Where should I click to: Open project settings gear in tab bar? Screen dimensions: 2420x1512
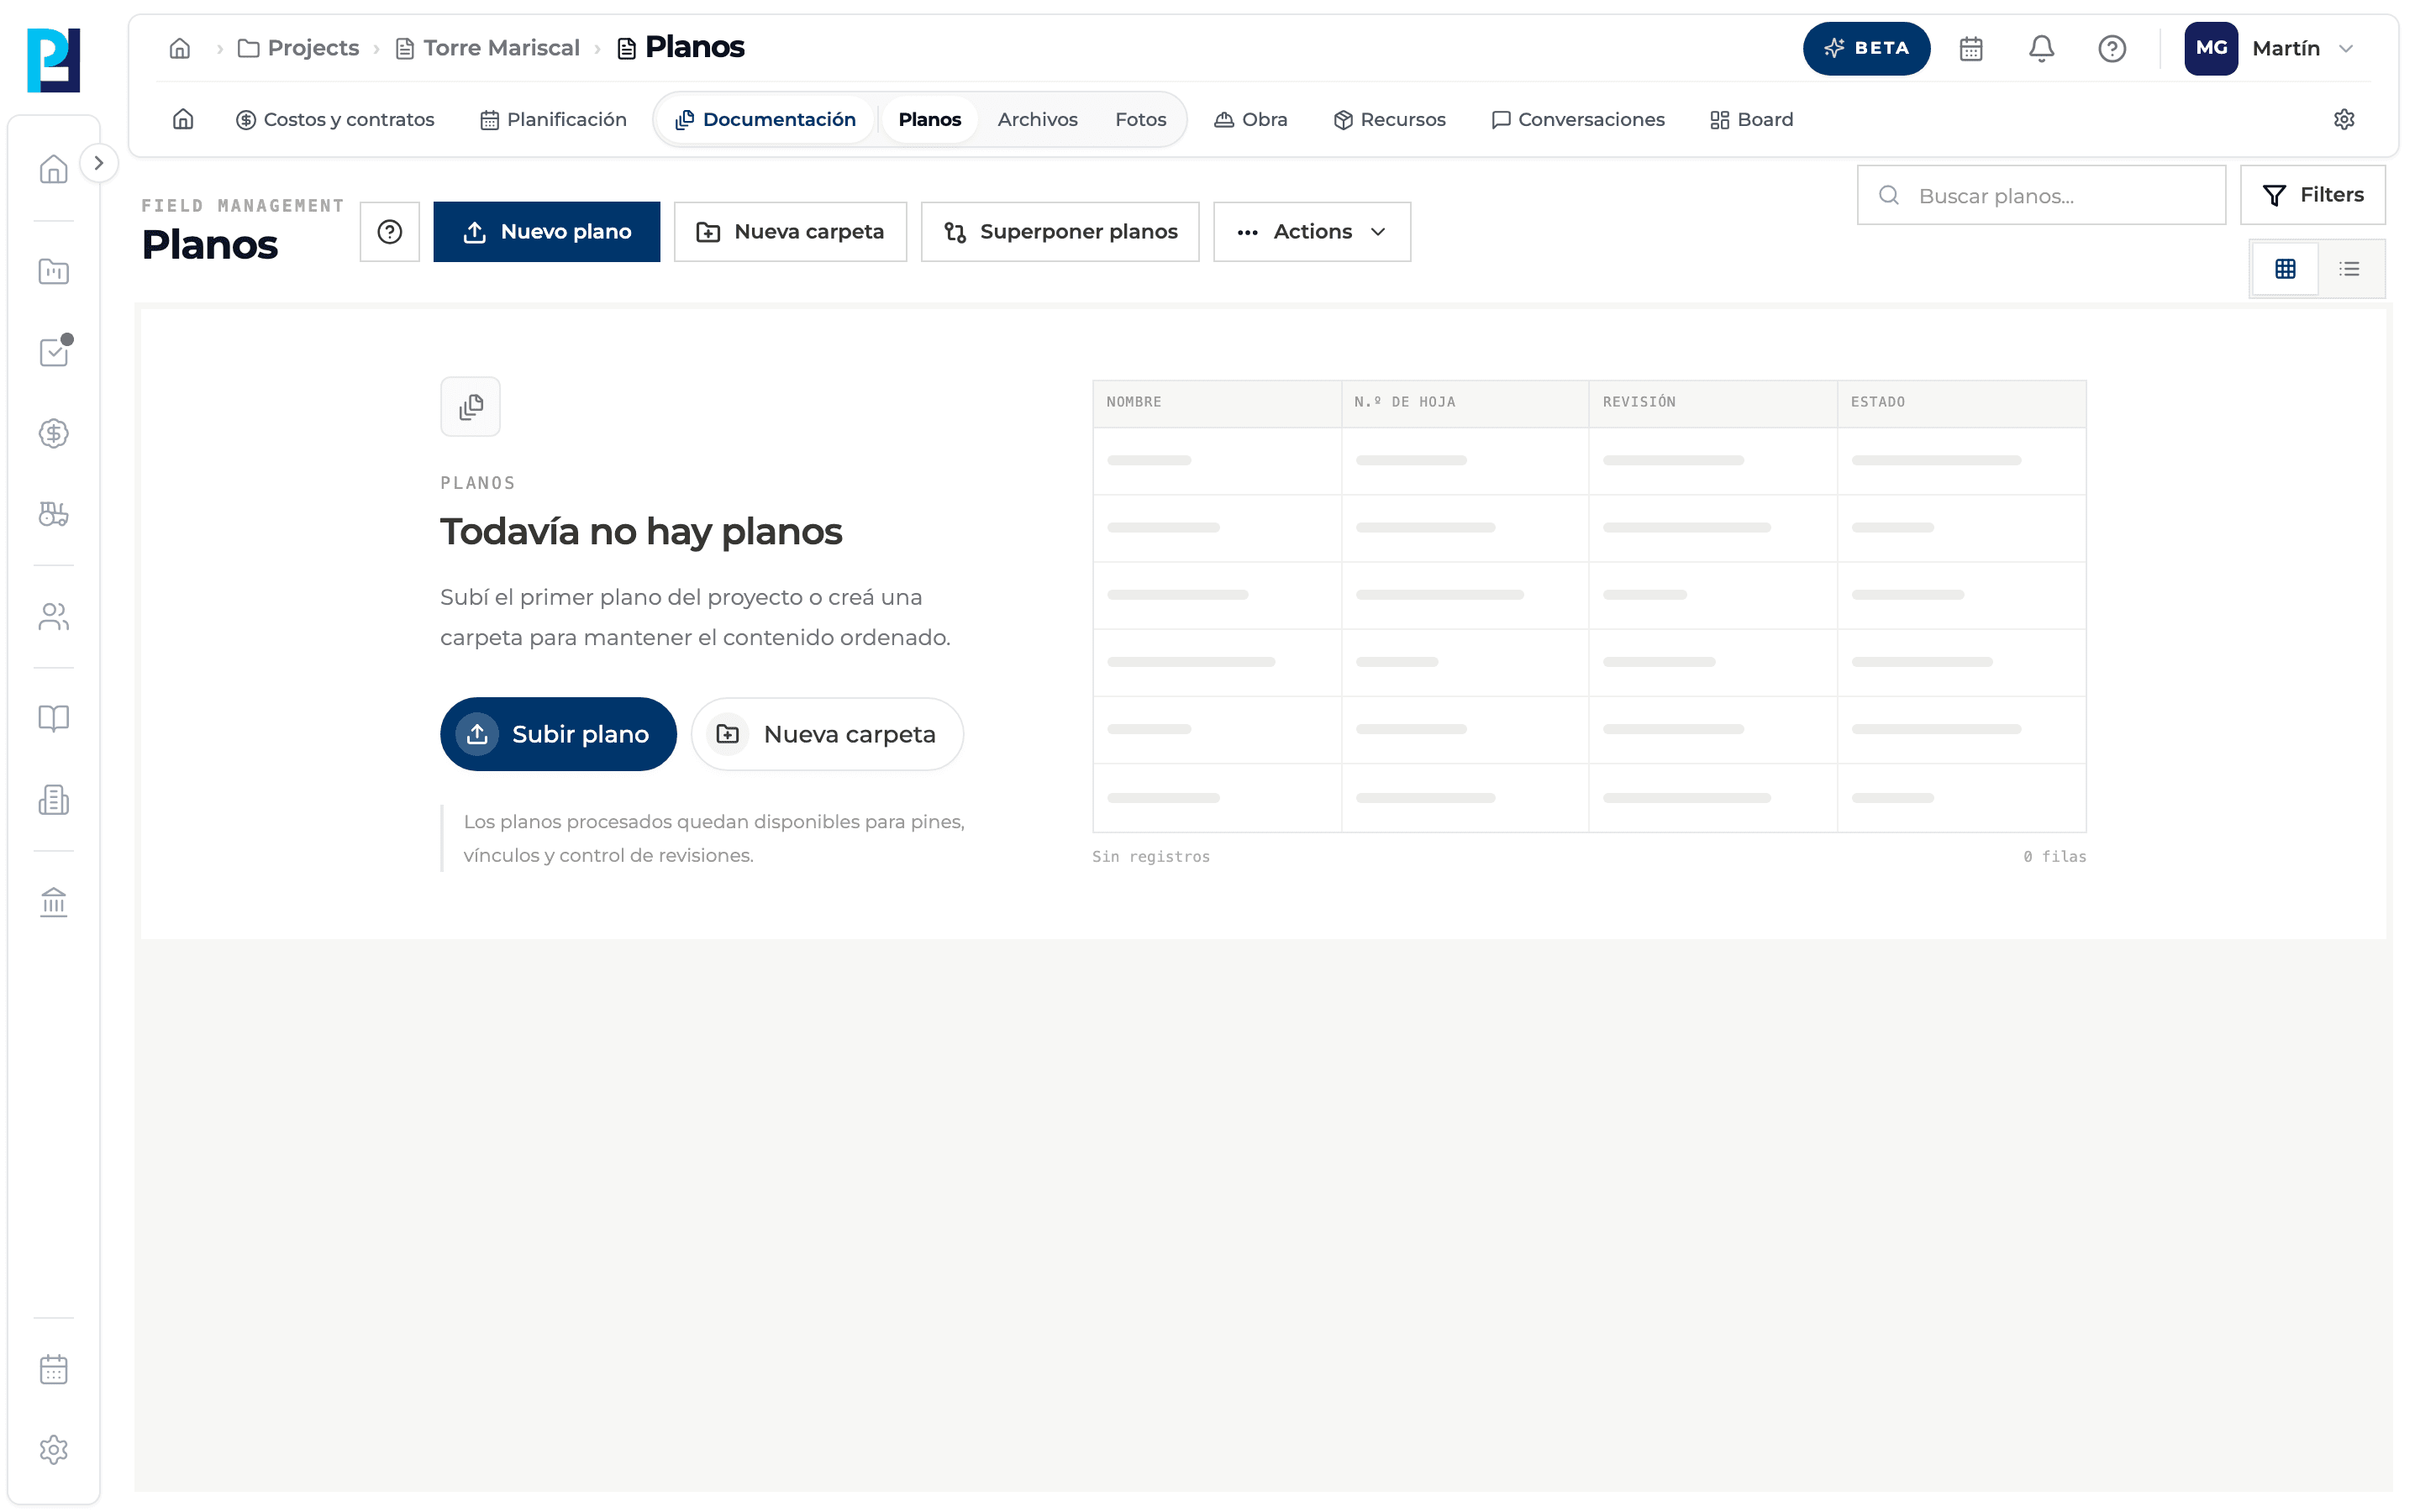tap(2344, 119)
